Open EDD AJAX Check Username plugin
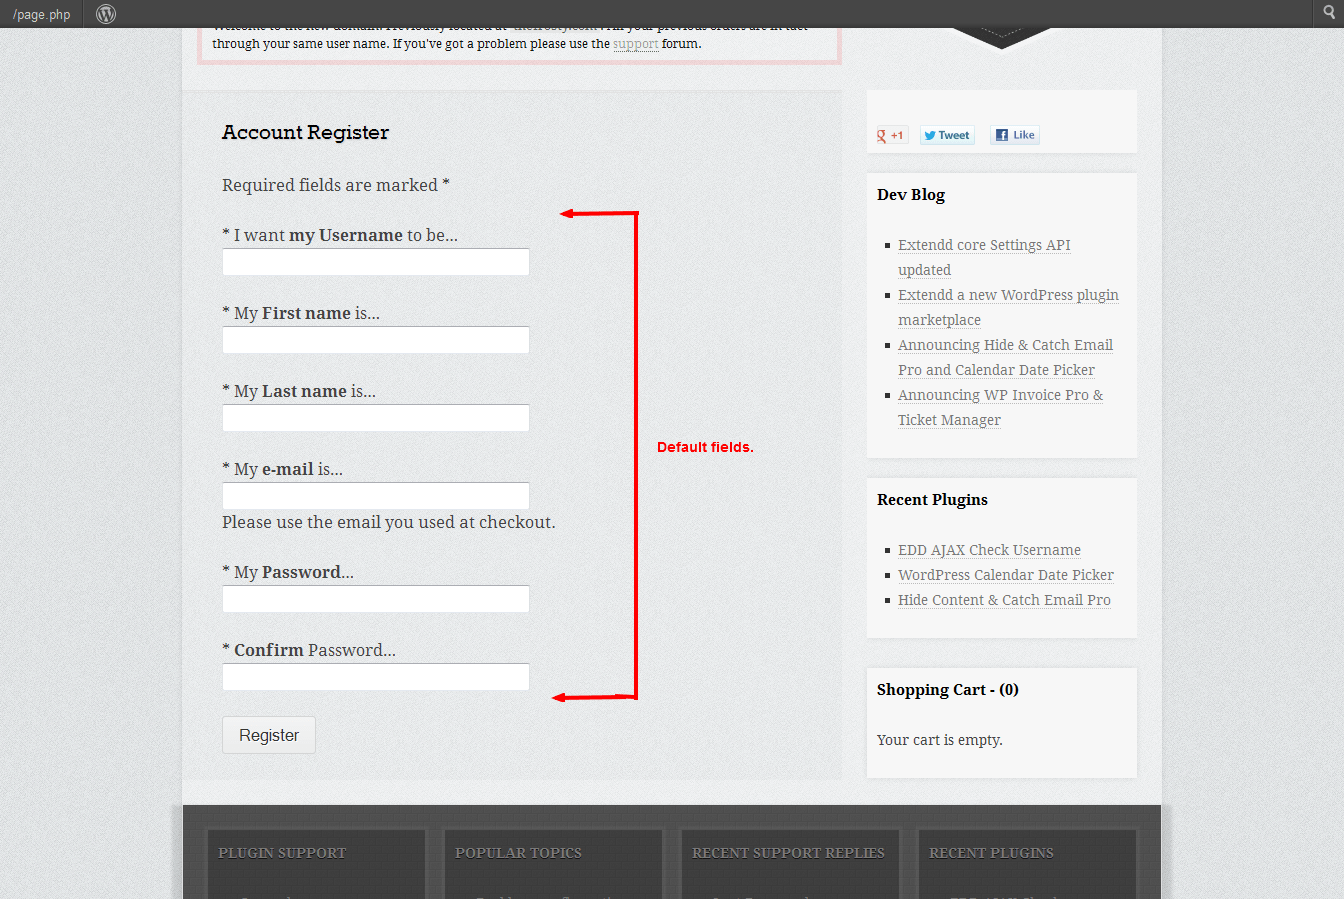The image size is (1344, 899). [988, 550]
